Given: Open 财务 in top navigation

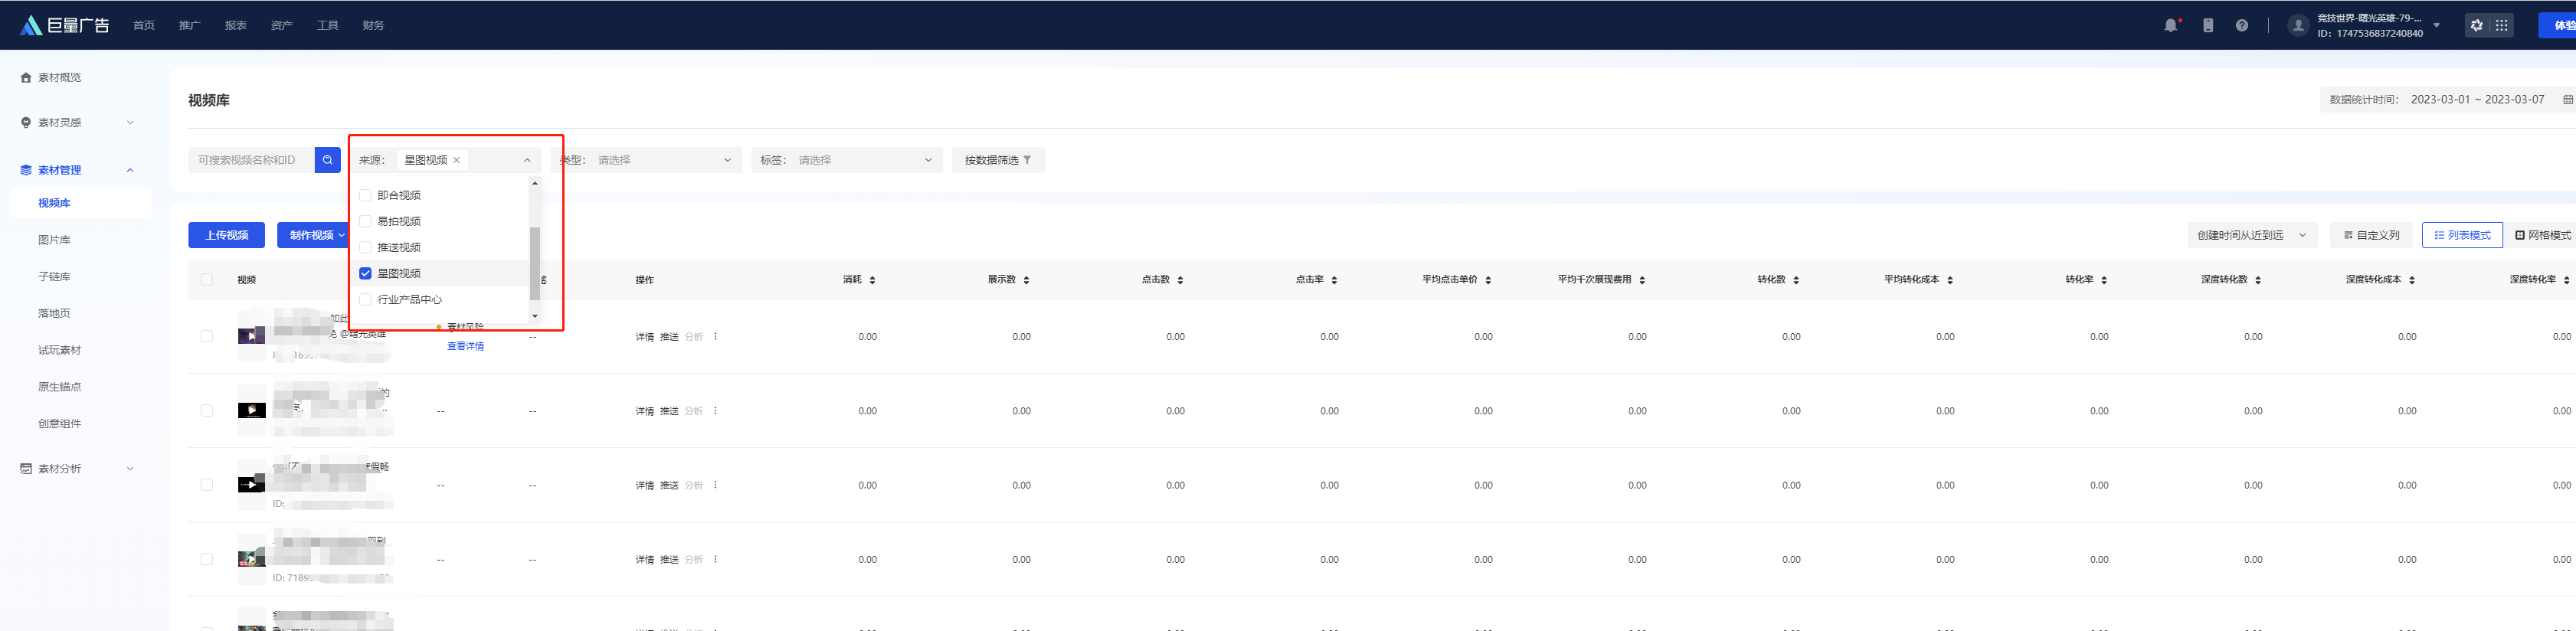Looking at the screenshot, I should point(374,25).
